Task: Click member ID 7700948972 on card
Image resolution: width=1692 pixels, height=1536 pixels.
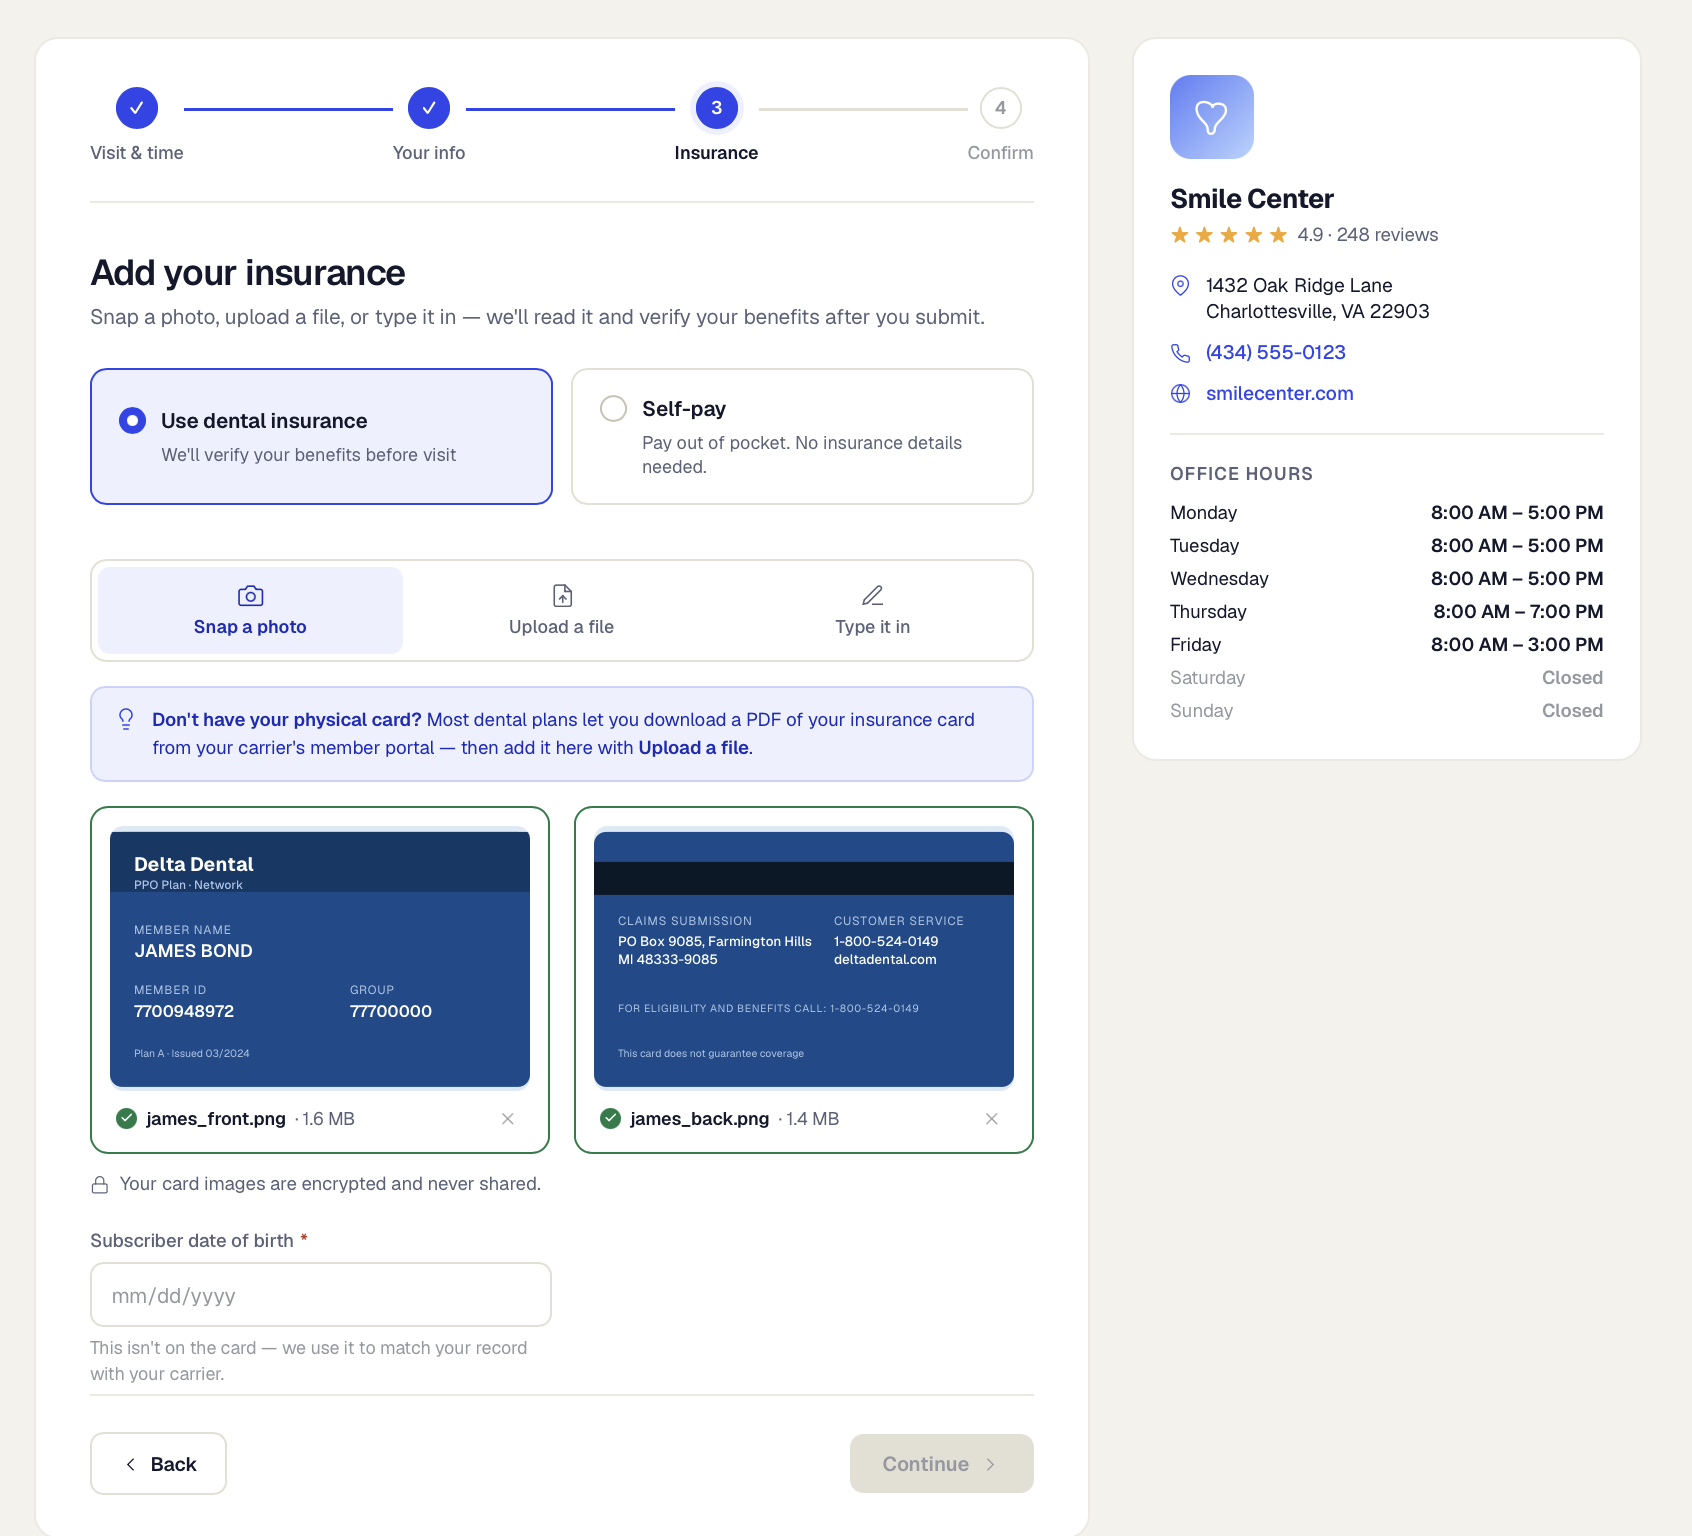Action: point(184,1011)
